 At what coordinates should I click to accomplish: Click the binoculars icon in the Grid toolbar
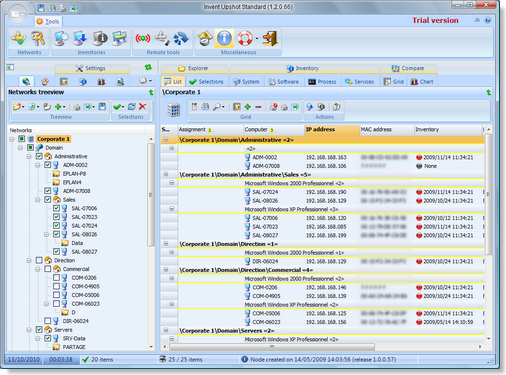pyautogui.click(x=205, y=107)
